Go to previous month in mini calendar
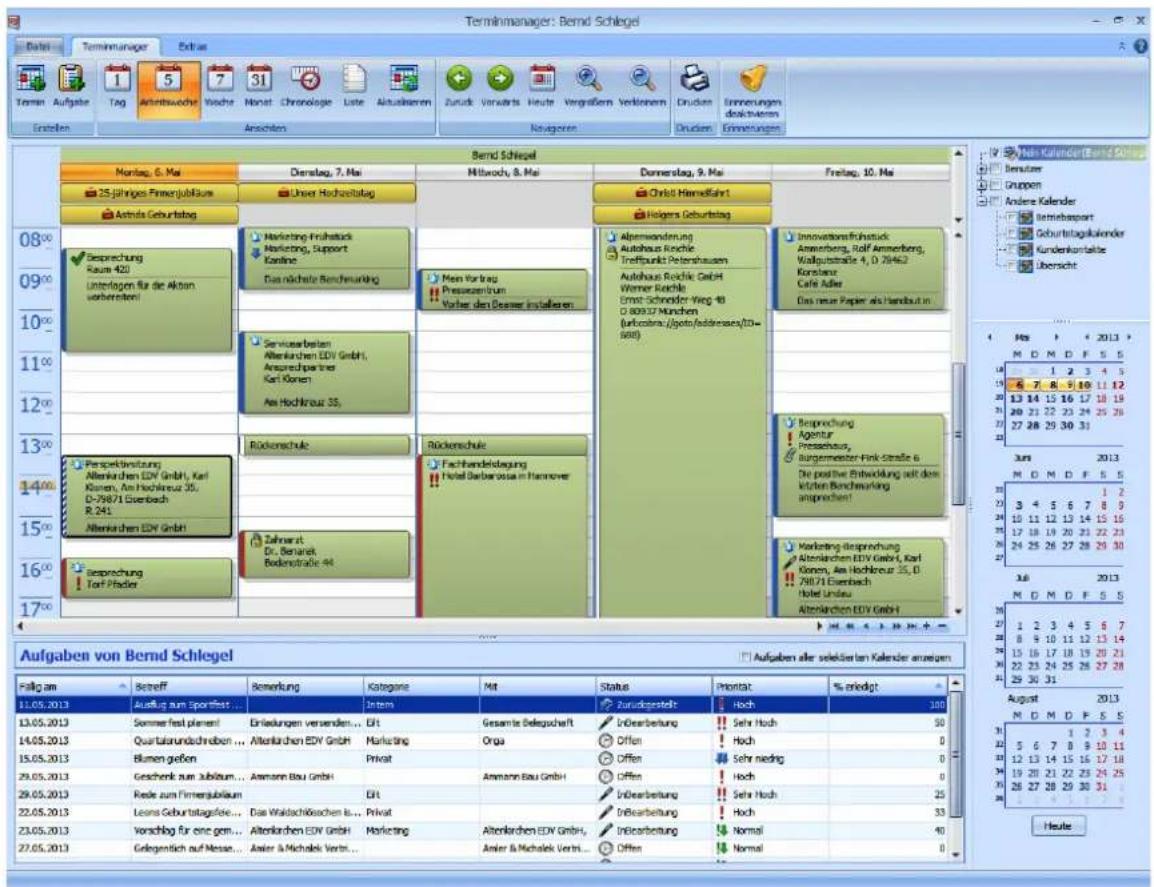This screenshot has height=887, width=1154. pyautogui.click(x=990, y=337)
